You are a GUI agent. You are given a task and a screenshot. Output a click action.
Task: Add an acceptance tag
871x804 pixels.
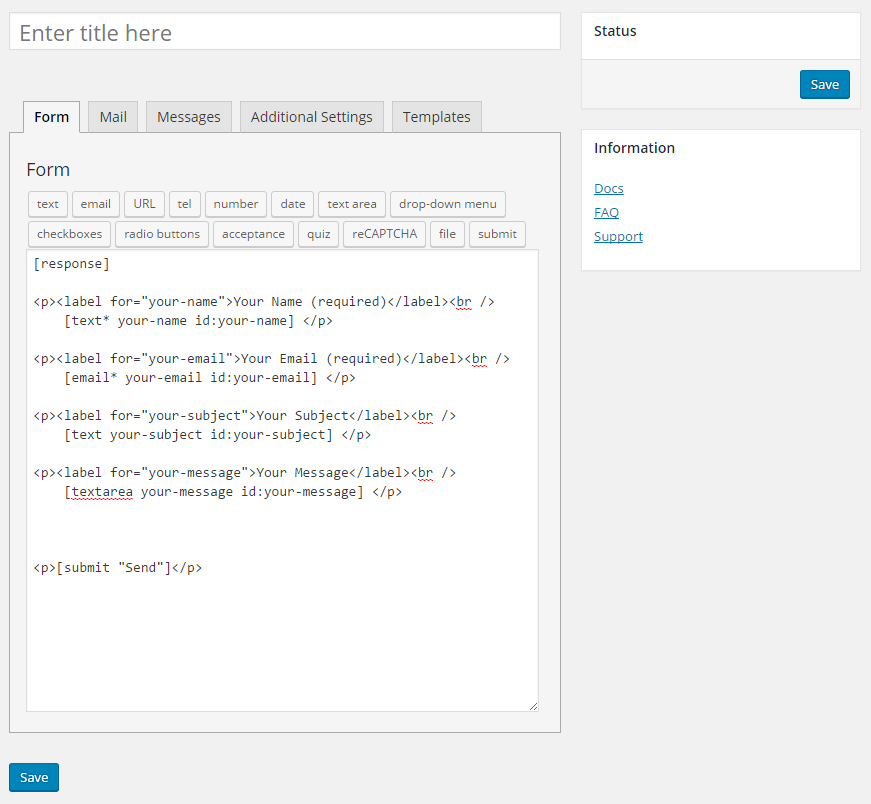point(253,234)
